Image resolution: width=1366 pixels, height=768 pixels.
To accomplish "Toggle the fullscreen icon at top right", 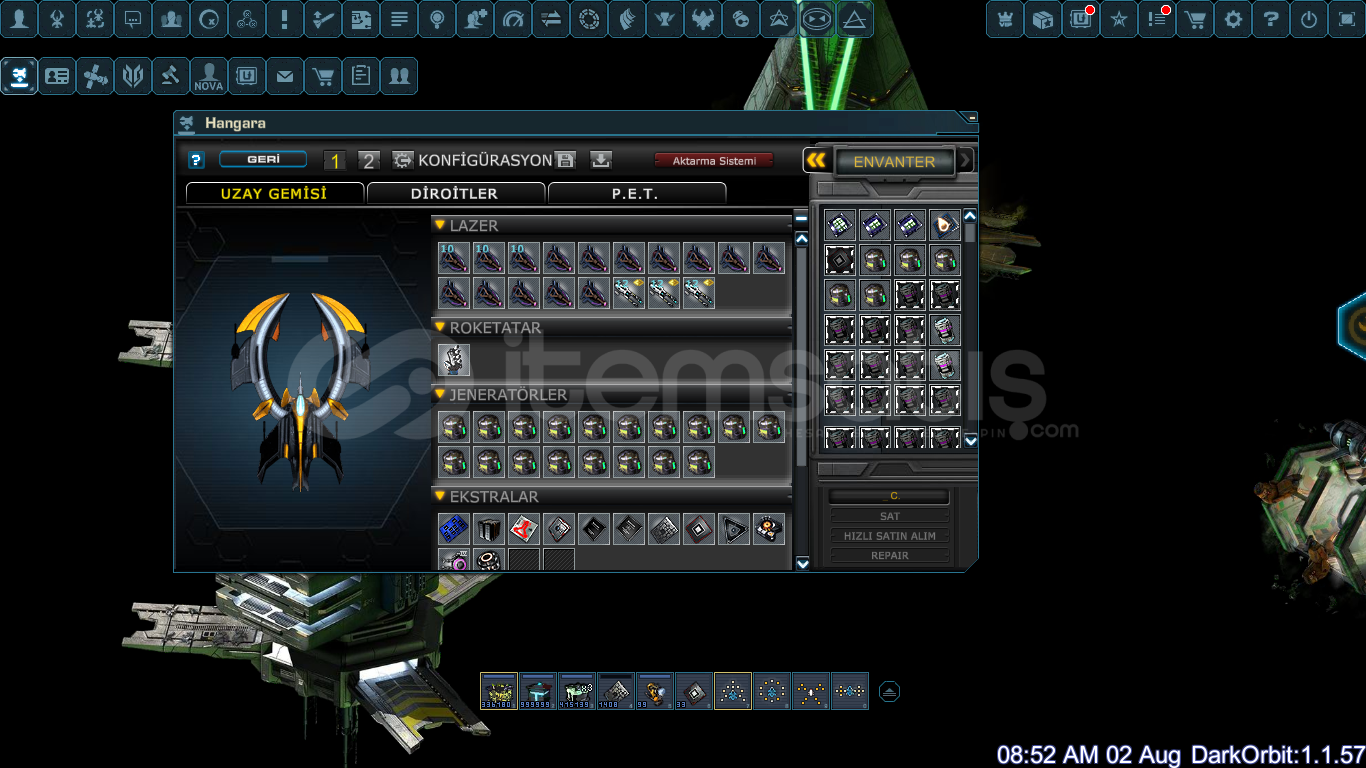I will (x=1347, y=19).
